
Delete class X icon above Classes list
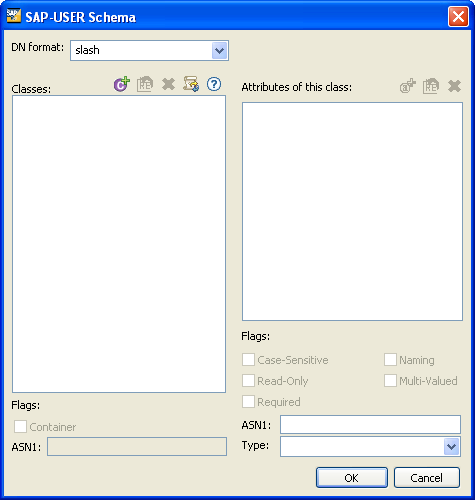(x=168, y=84)
